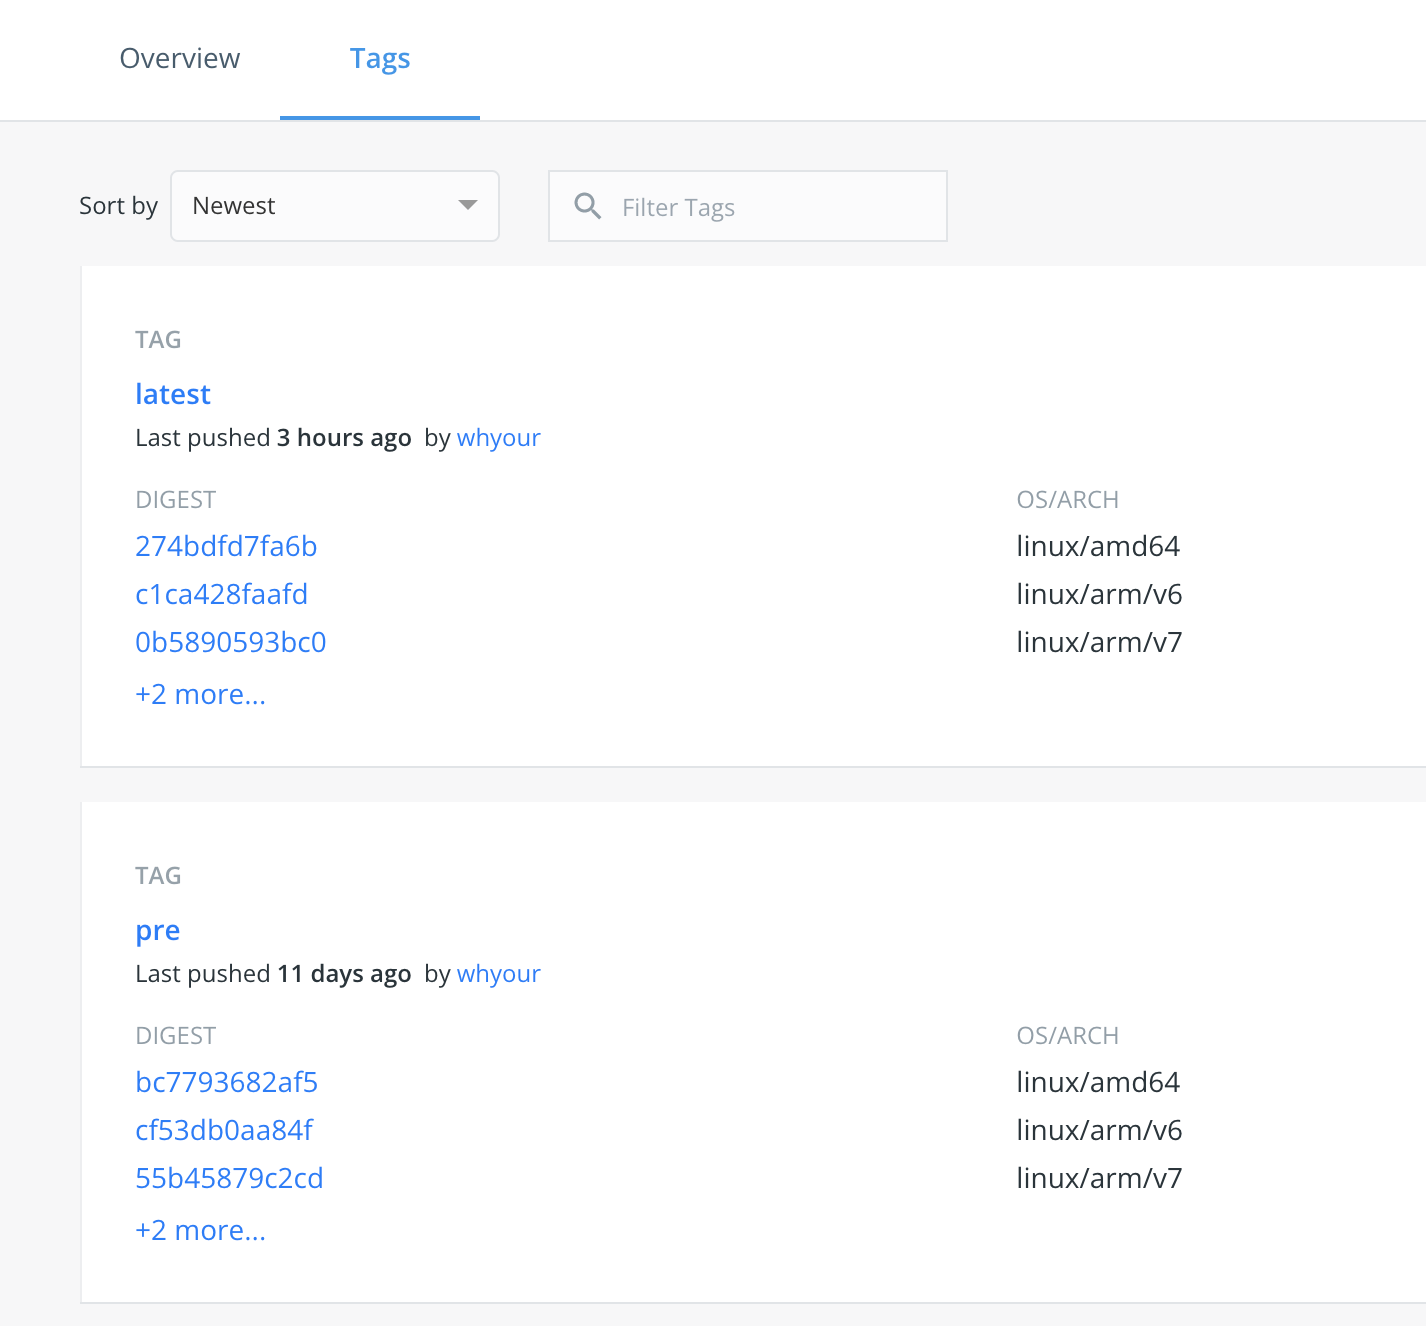
Task: Open digest 0b5890593bc0
Action: pos(231,642)
